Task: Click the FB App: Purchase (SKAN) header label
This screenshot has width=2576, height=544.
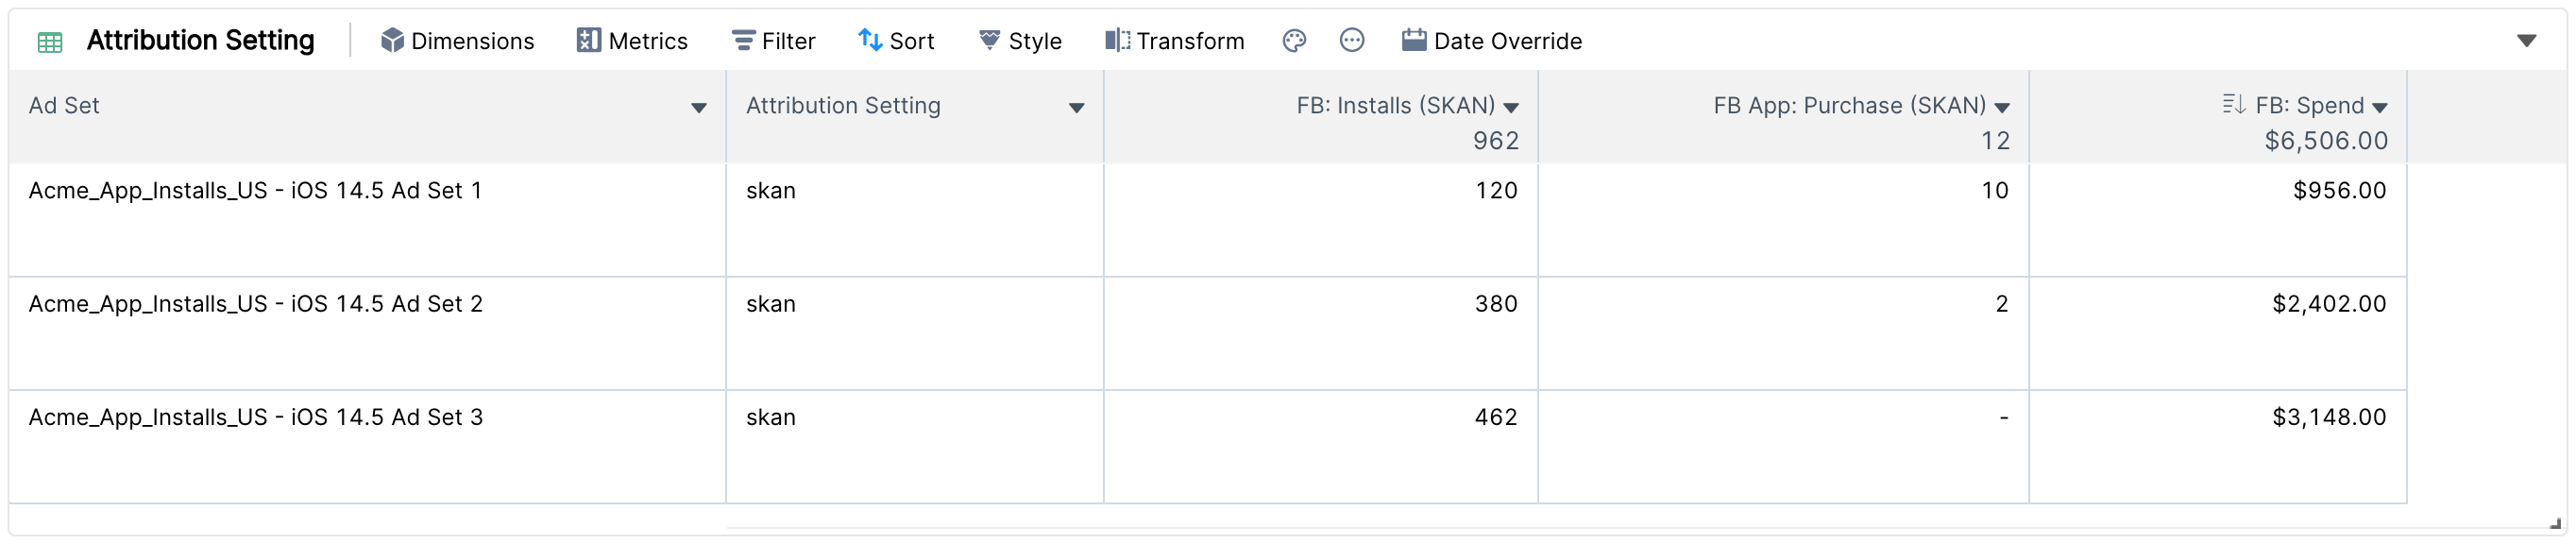Action: click(x=1849, y=106)
